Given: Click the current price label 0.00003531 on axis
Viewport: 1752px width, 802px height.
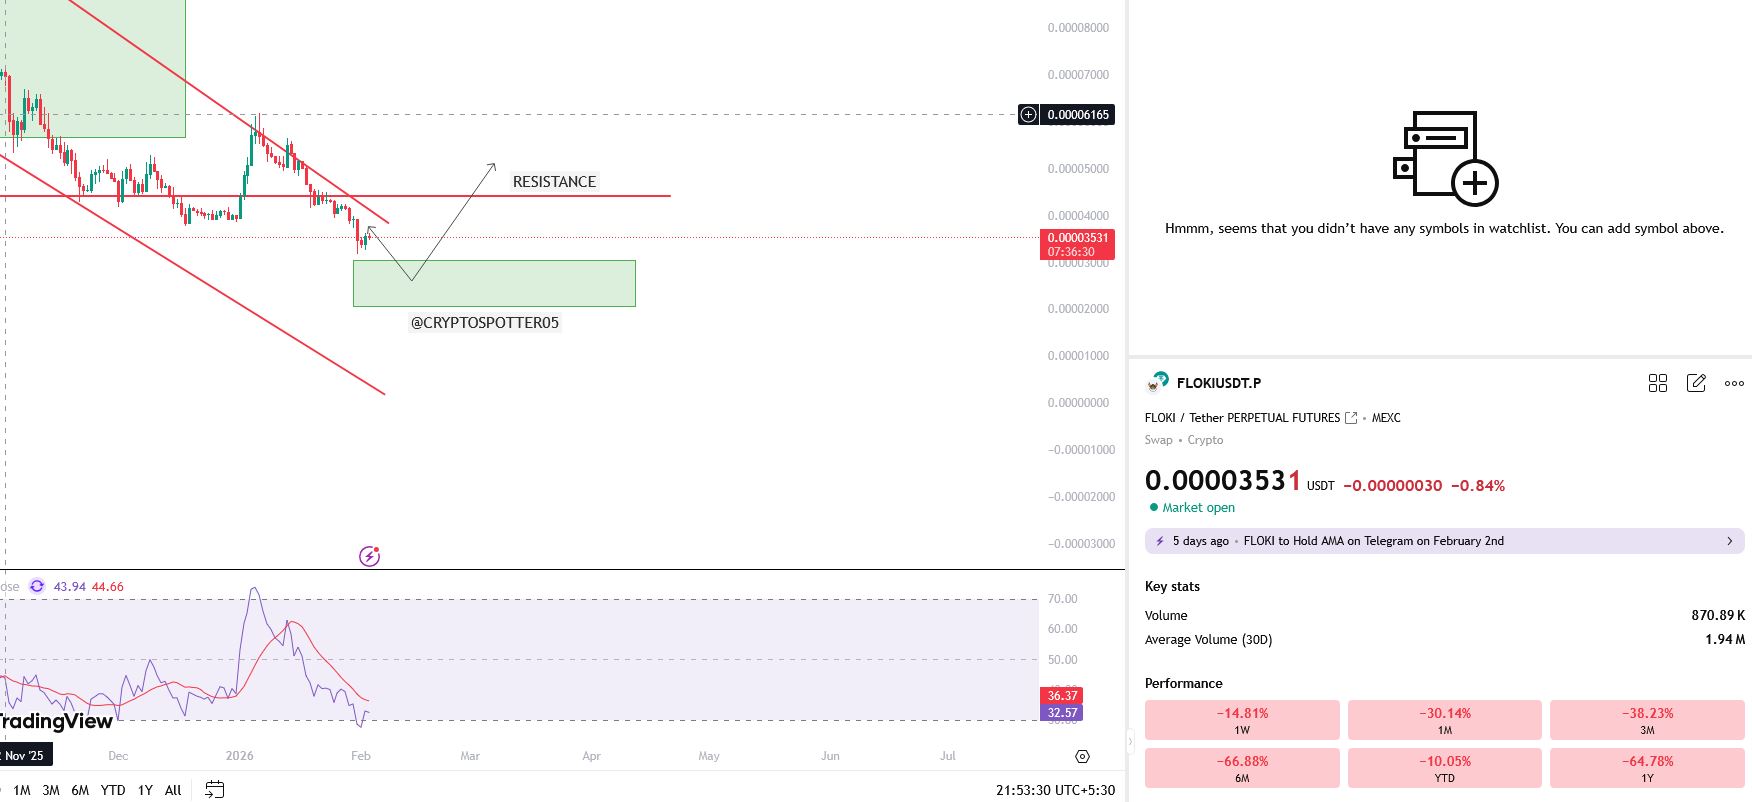Looking at the screenshot, I should pyautogui.click(x=1077, y=244).
